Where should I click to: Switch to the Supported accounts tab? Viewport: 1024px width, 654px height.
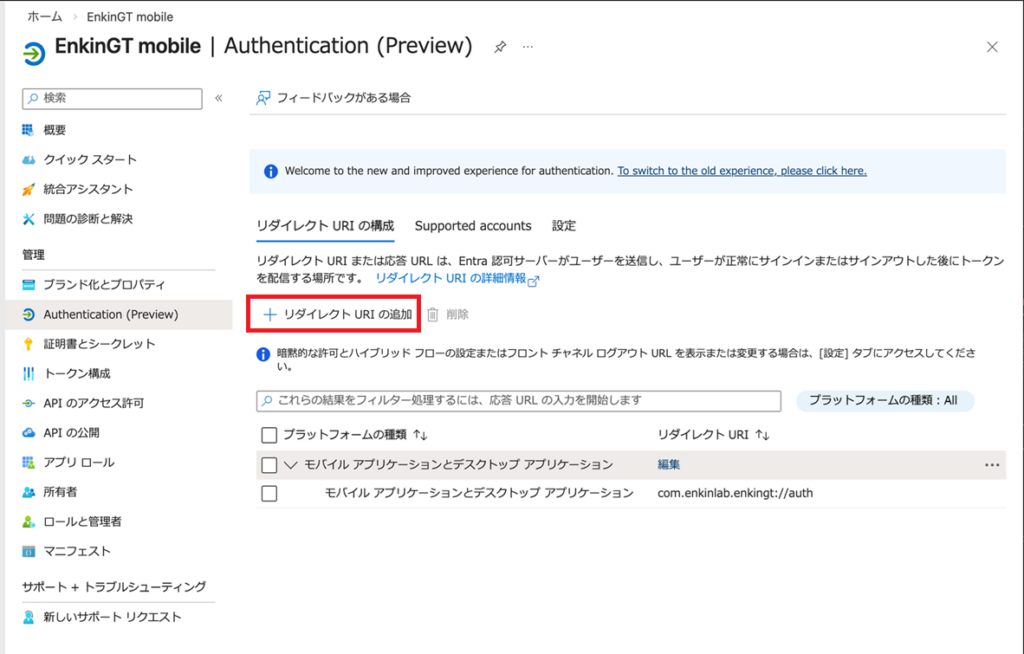(x=473, y=226)
